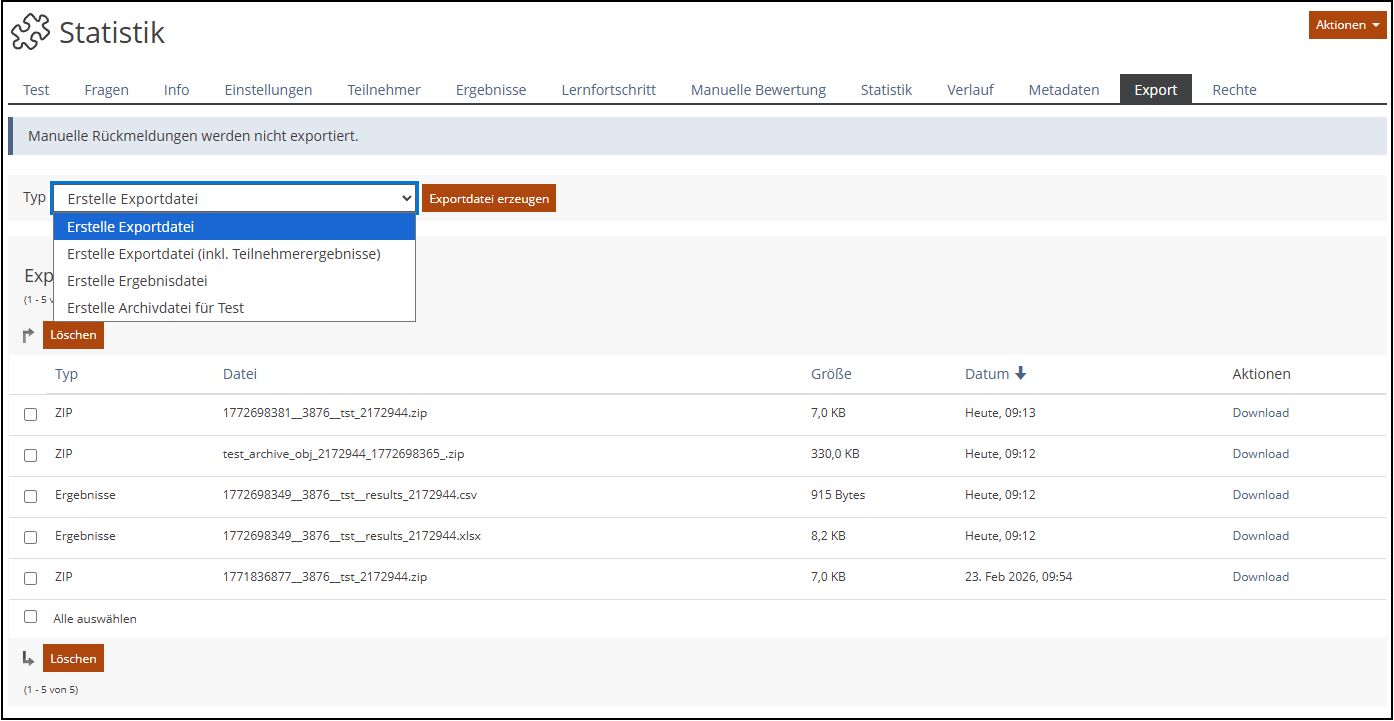Open the Manuelle Bewertung tab
Viewport: 1394px width, 721px height.
[x=758, y=90]
